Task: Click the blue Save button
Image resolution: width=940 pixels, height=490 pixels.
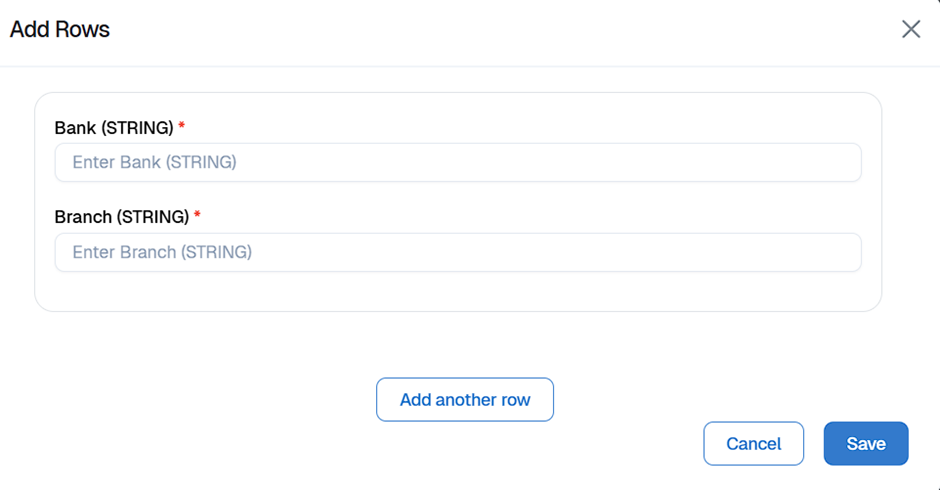Action: 866,444
